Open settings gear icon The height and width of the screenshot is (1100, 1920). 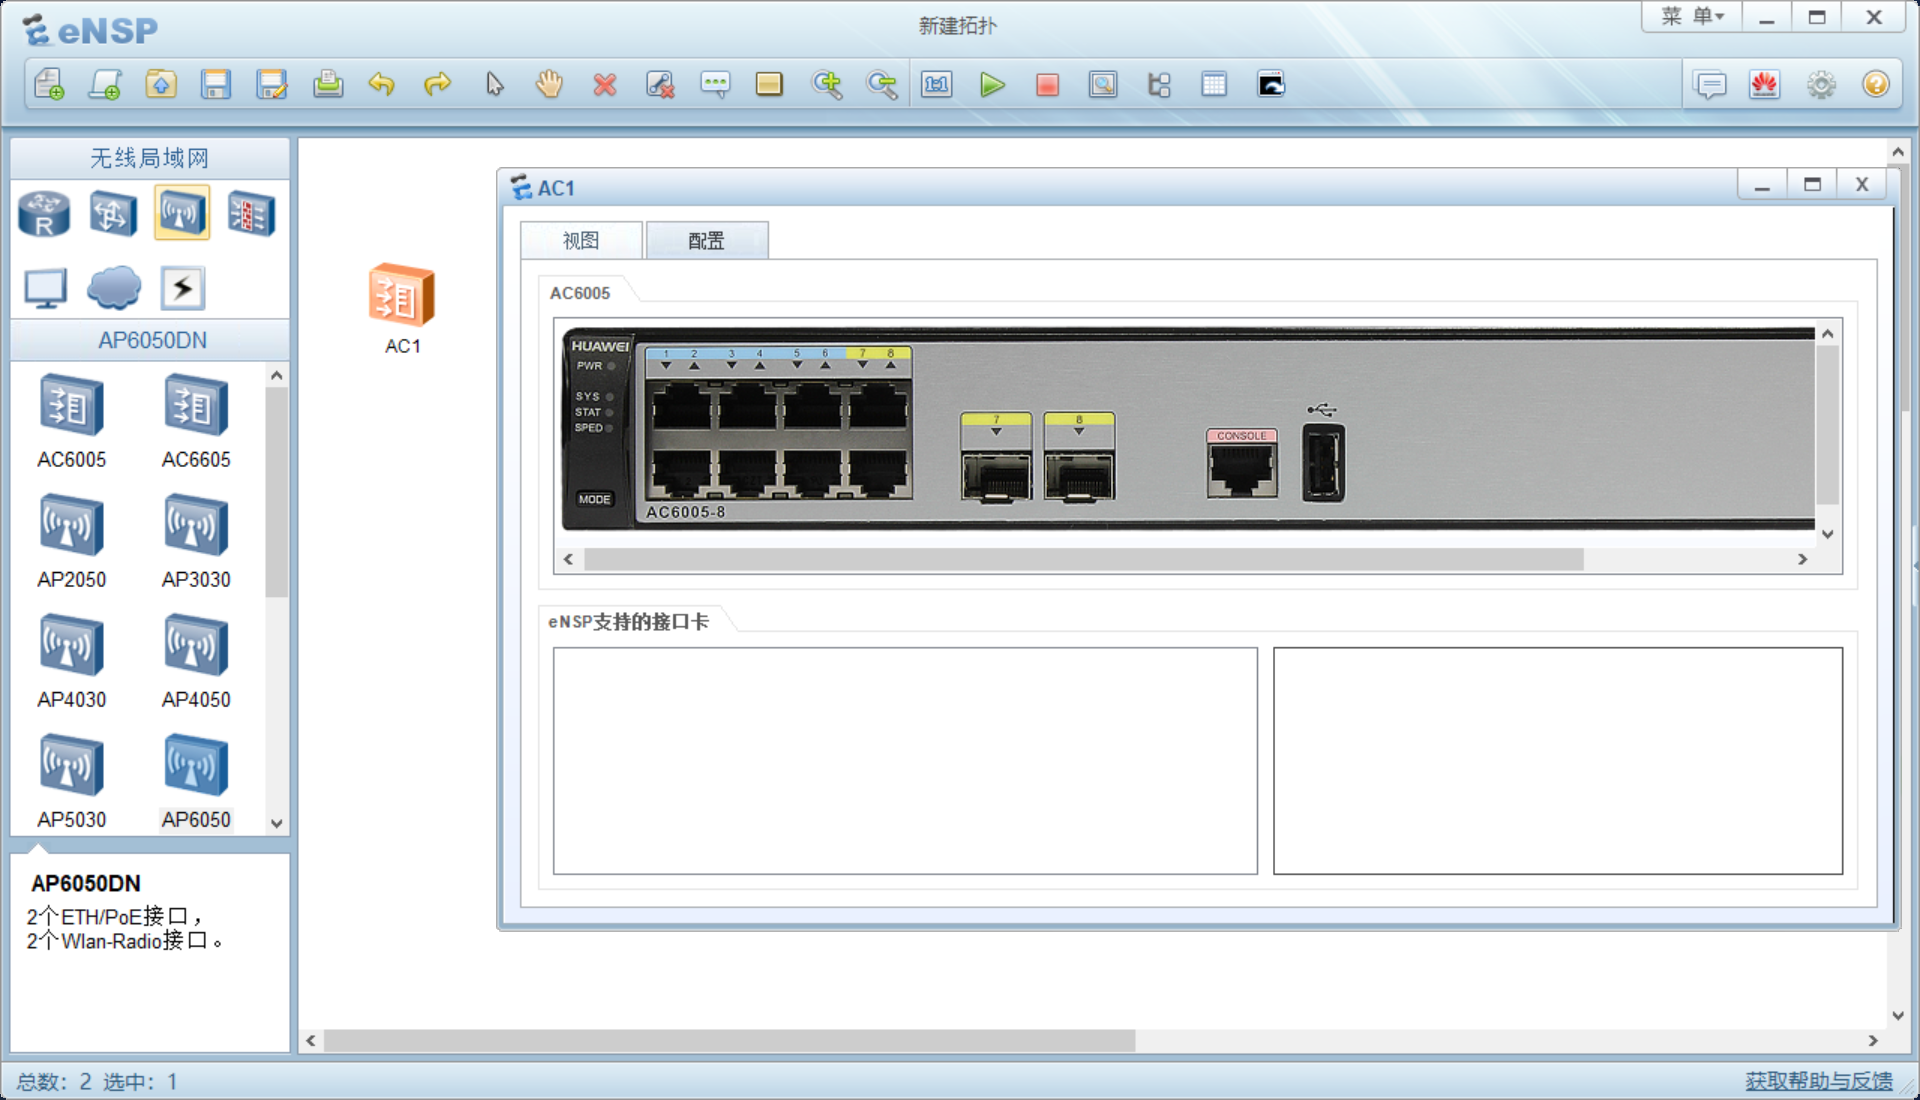point(1821,85)
